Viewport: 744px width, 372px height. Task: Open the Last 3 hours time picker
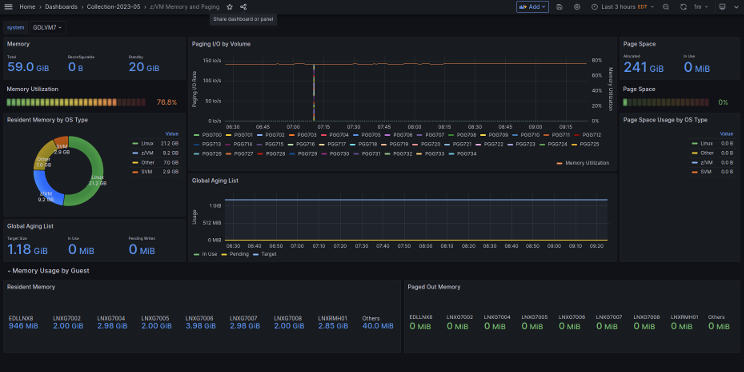[623, 7]
